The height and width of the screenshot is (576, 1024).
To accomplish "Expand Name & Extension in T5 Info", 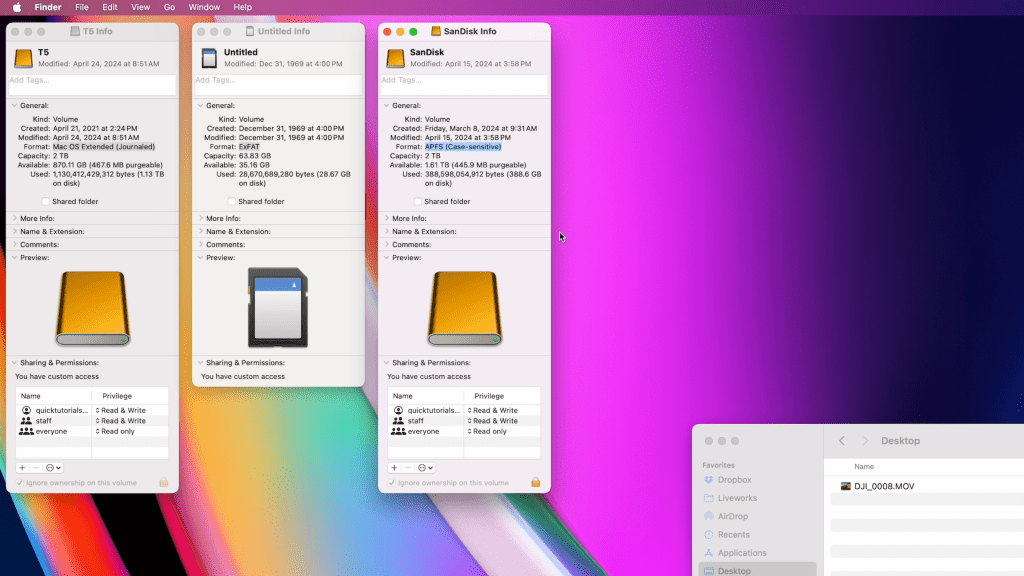I will coord(14,231).
